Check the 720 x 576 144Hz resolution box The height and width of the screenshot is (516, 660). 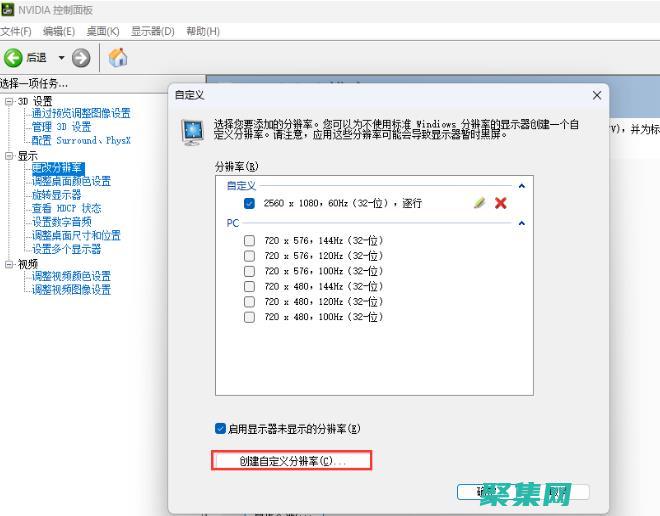pos(249,241)
